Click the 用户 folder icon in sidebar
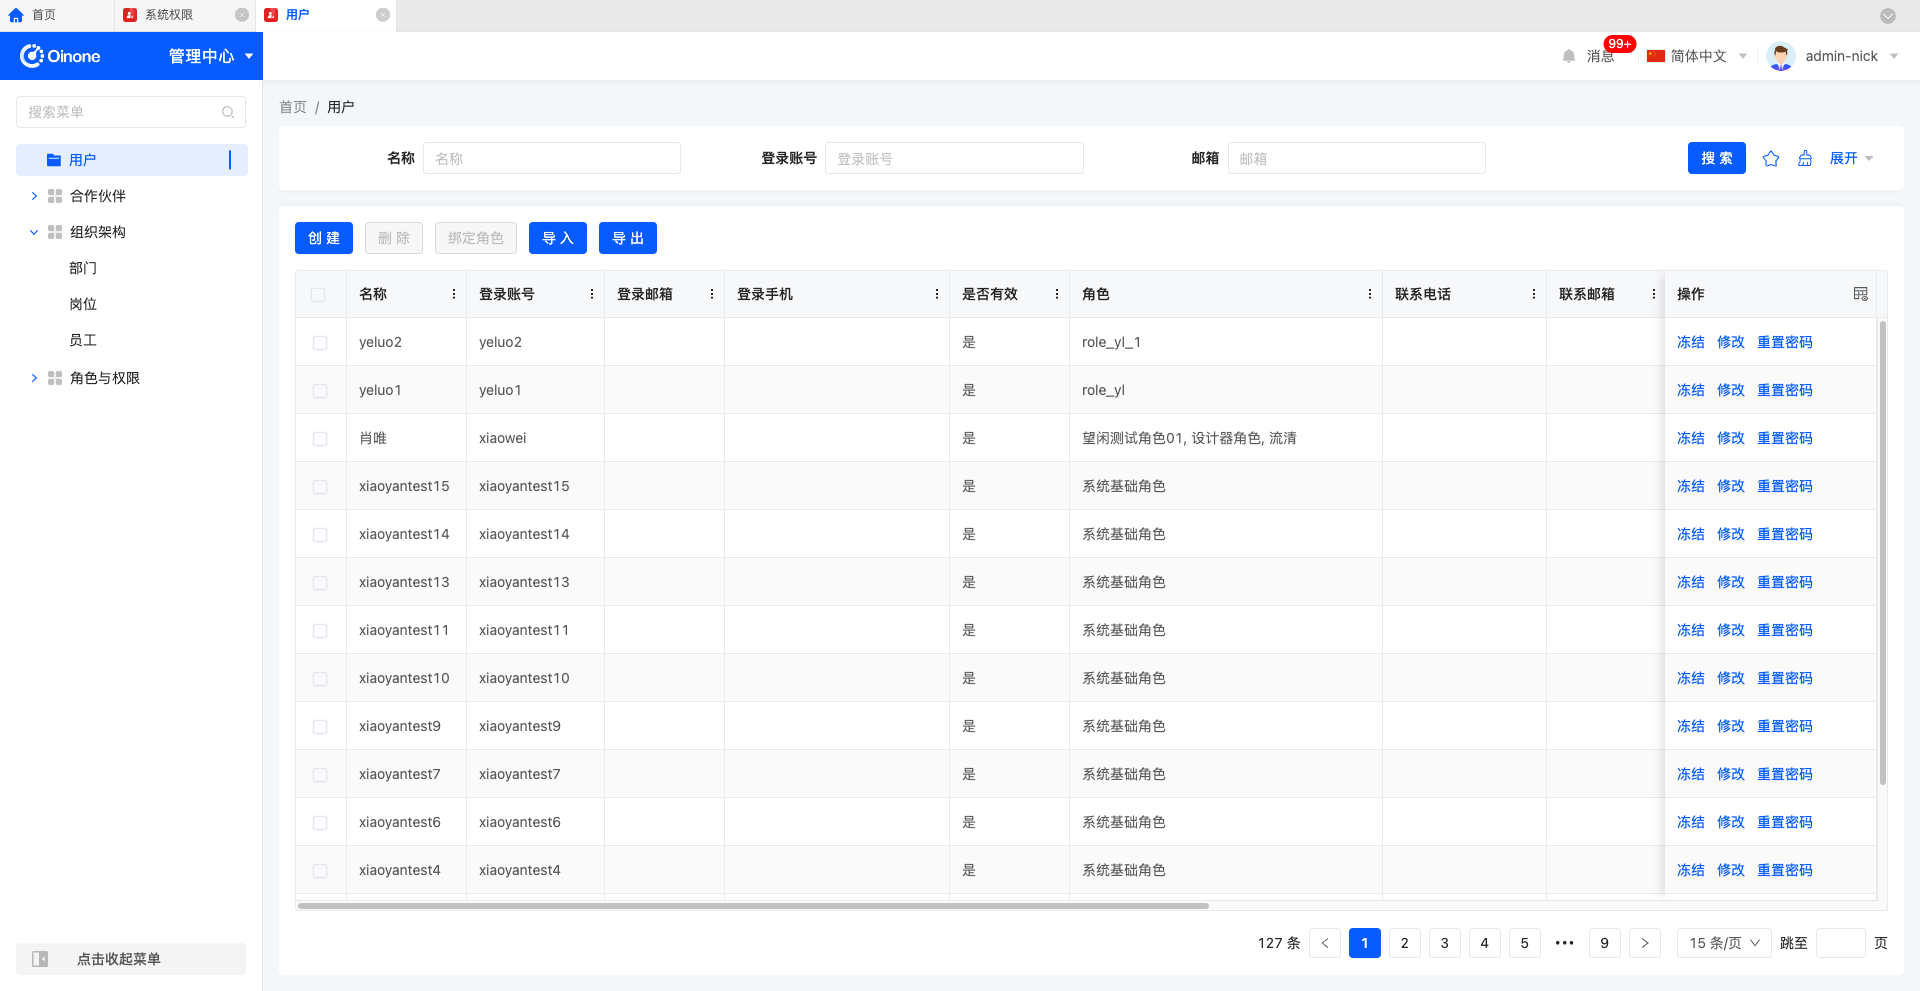 pos(54,160)
